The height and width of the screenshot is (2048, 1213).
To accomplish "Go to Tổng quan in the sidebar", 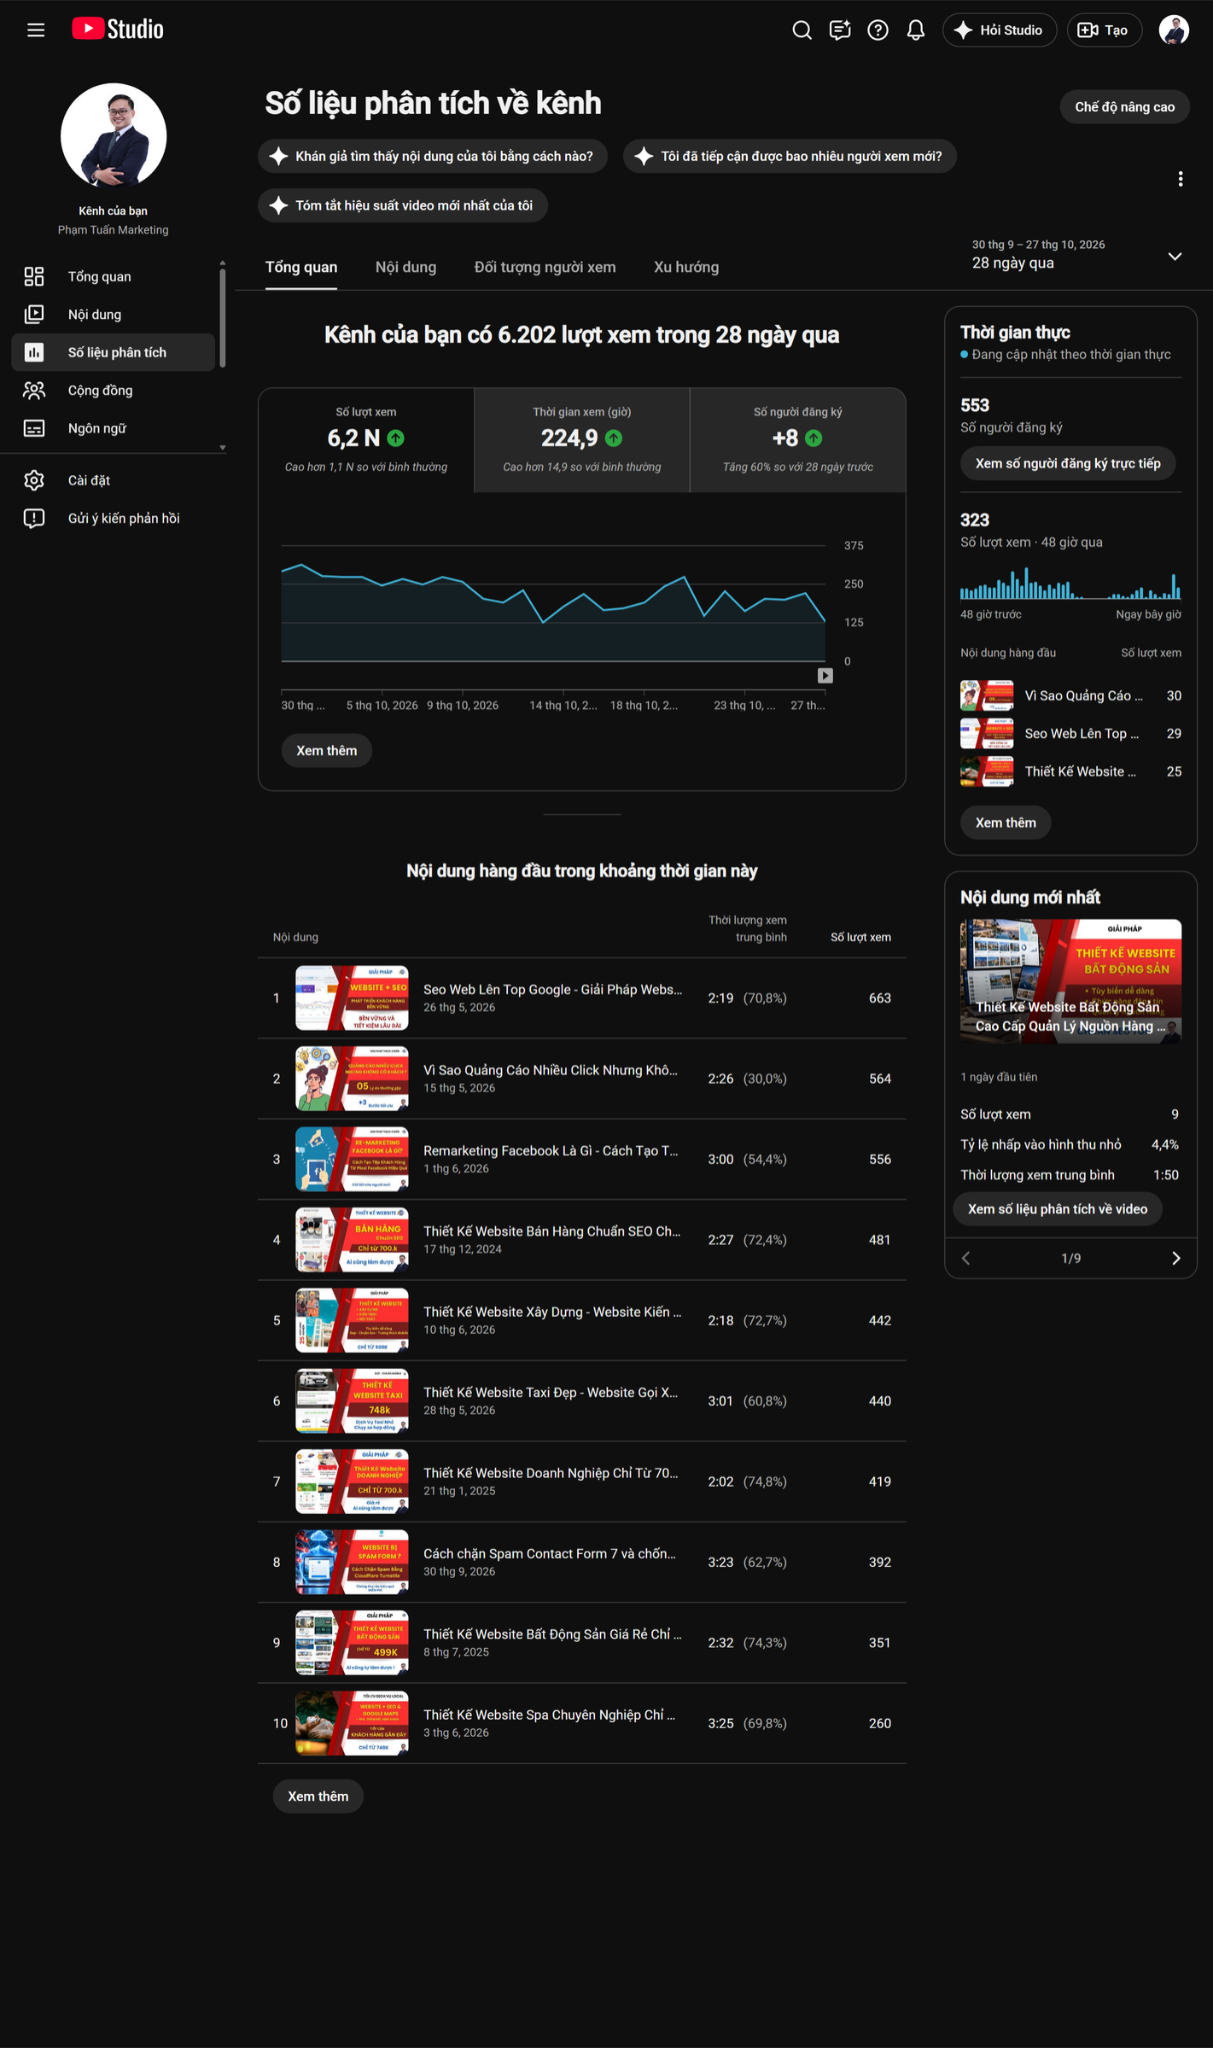I will point(113,277).
